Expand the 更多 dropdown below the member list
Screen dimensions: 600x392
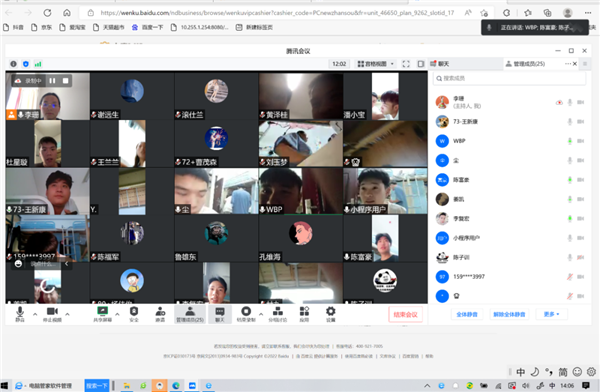click(551, 314)
